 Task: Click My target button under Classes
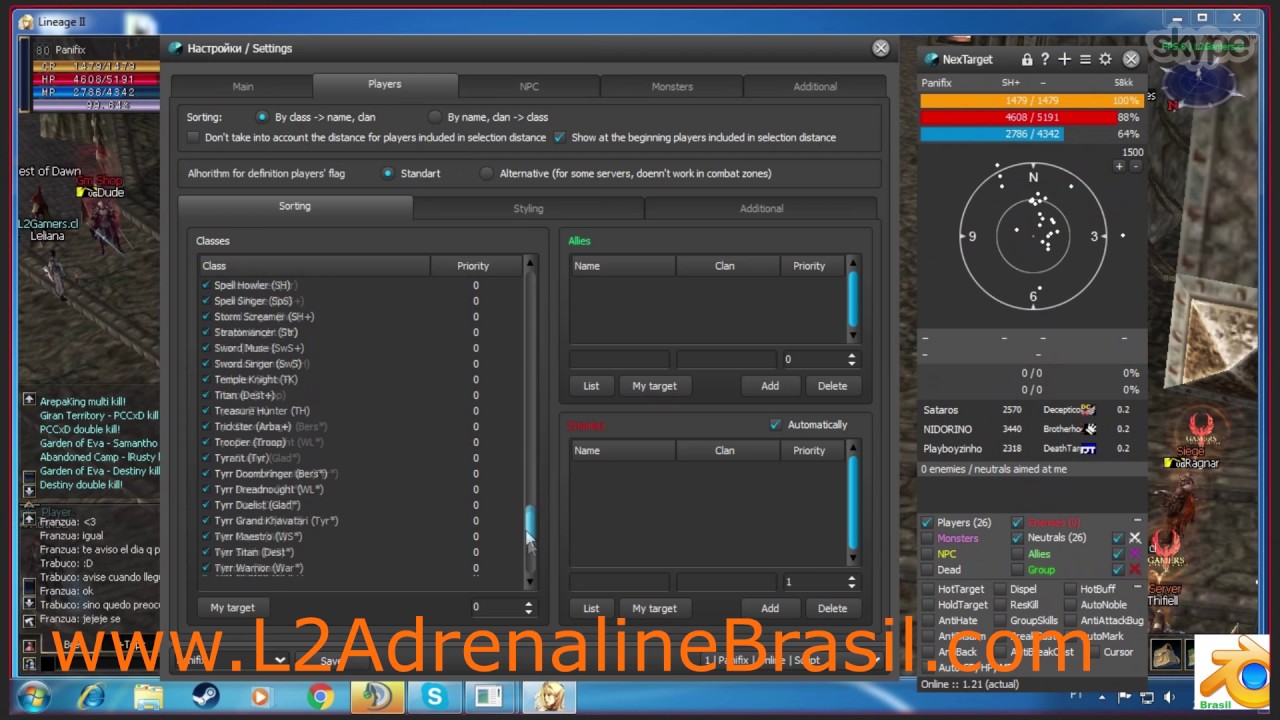click(x=232, y=607)
